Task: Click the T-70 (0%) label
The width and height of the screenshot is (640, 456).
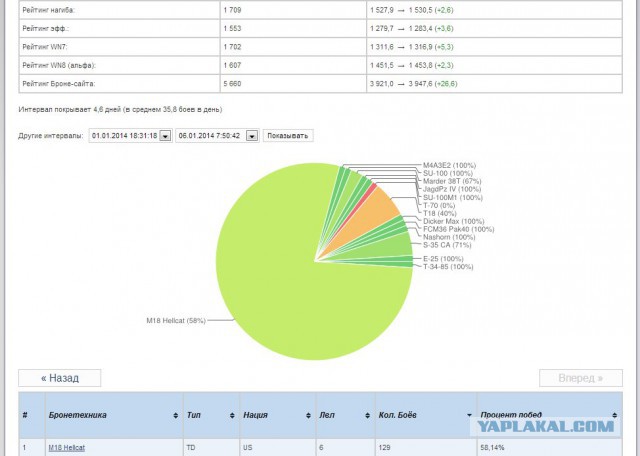Action: coord(439,205)
